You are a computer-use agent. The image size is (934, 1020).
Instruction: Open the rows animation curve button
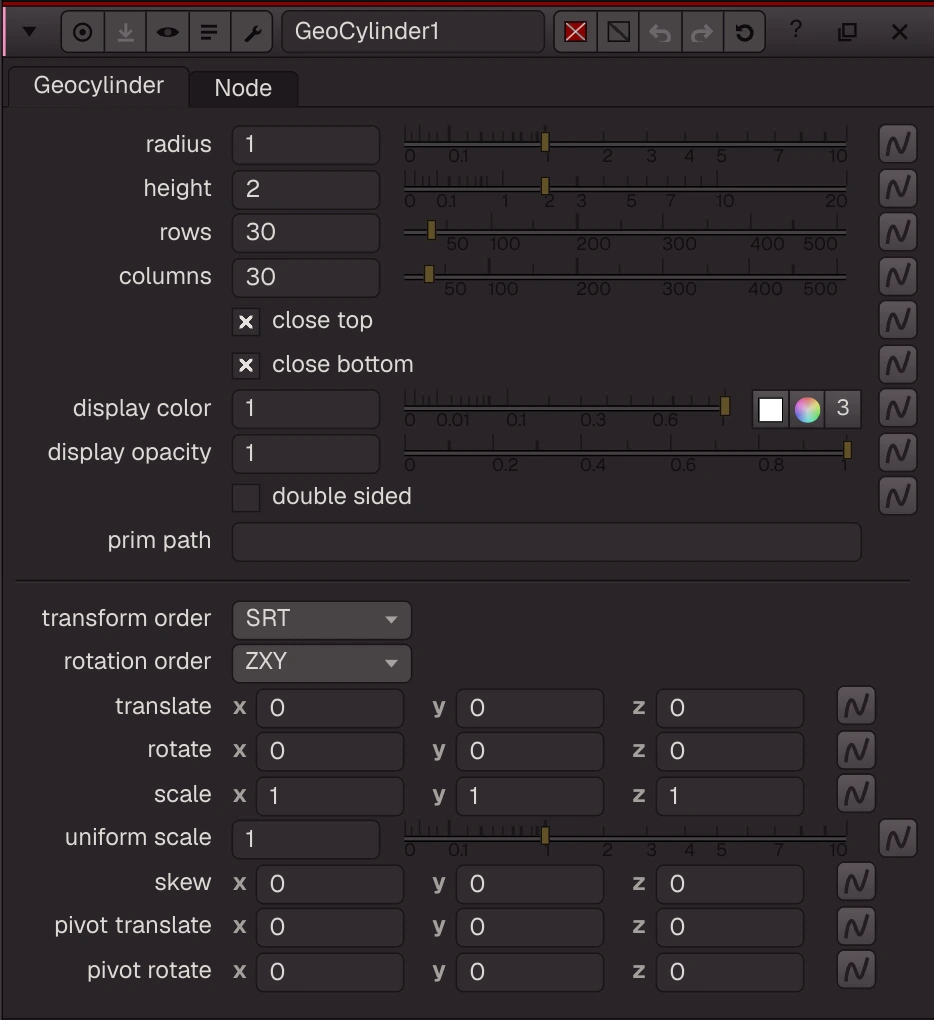point(898,232)
